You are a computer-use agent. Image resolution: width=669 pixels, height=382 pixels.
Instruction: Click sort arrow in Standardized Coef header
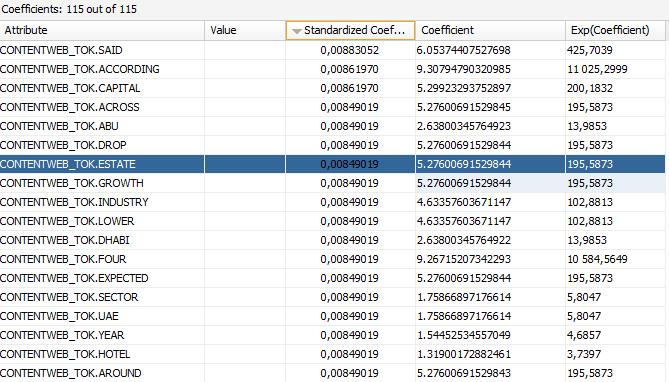[x=297, y=31]
